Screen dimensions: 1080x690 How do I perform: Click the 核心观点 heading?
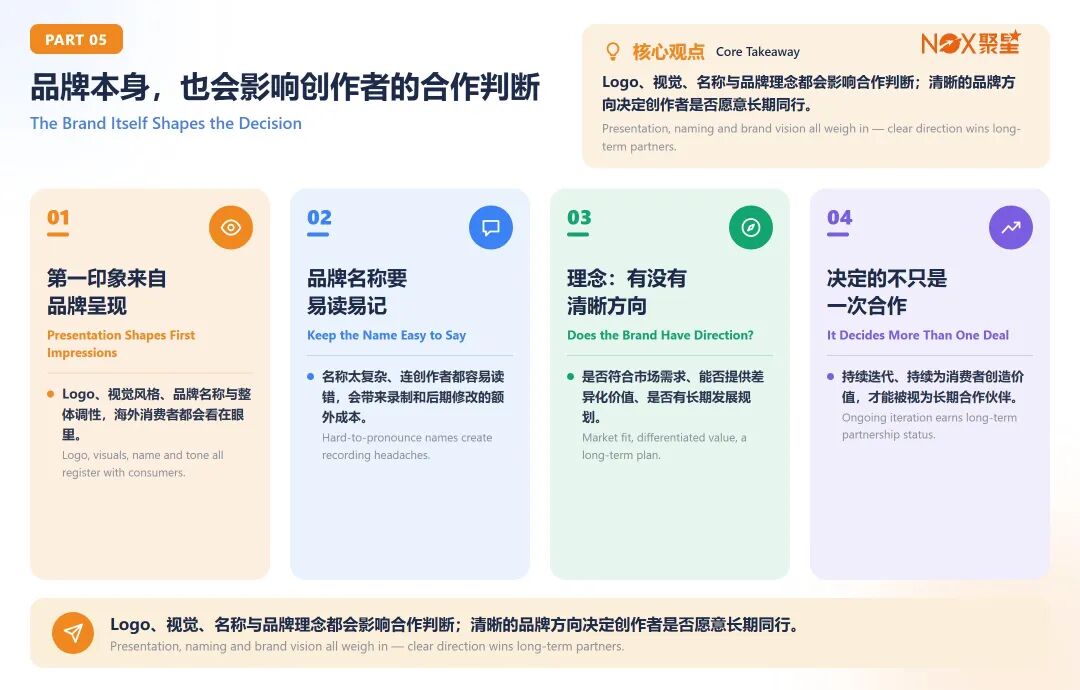tap(668, 52)
